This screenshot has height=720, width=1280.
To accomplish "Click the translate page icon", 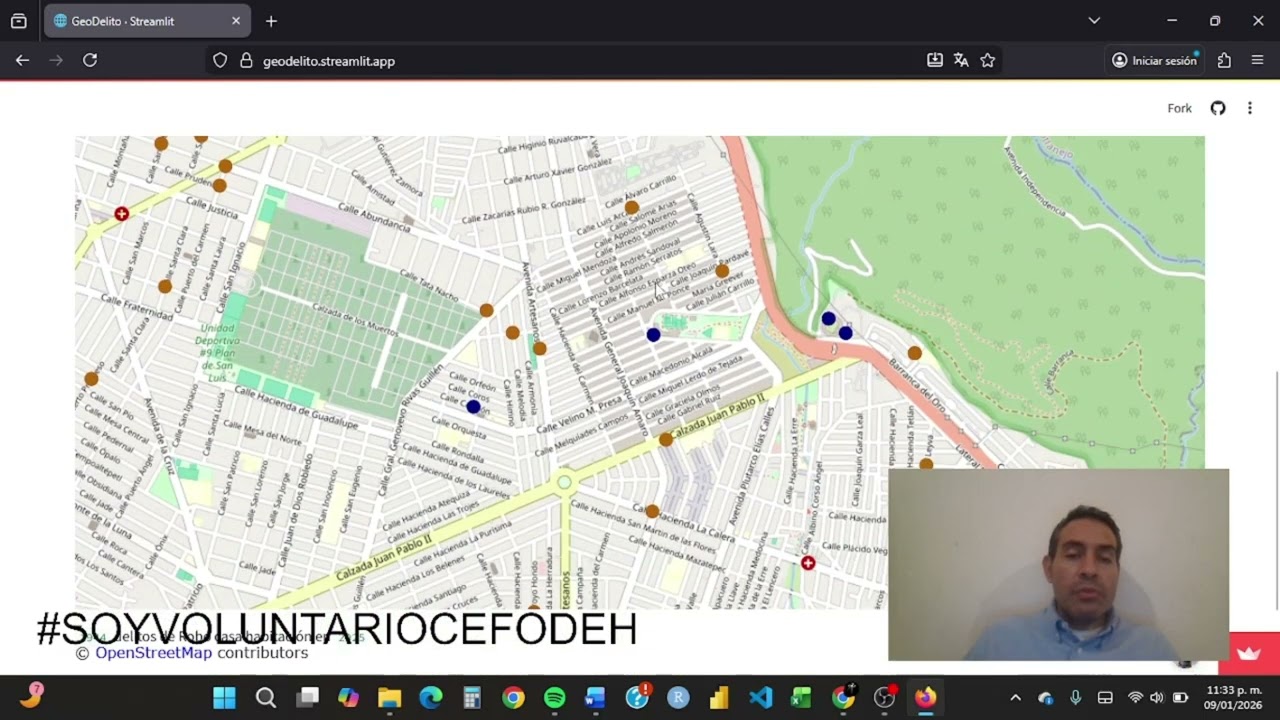I will click(961, 60).
